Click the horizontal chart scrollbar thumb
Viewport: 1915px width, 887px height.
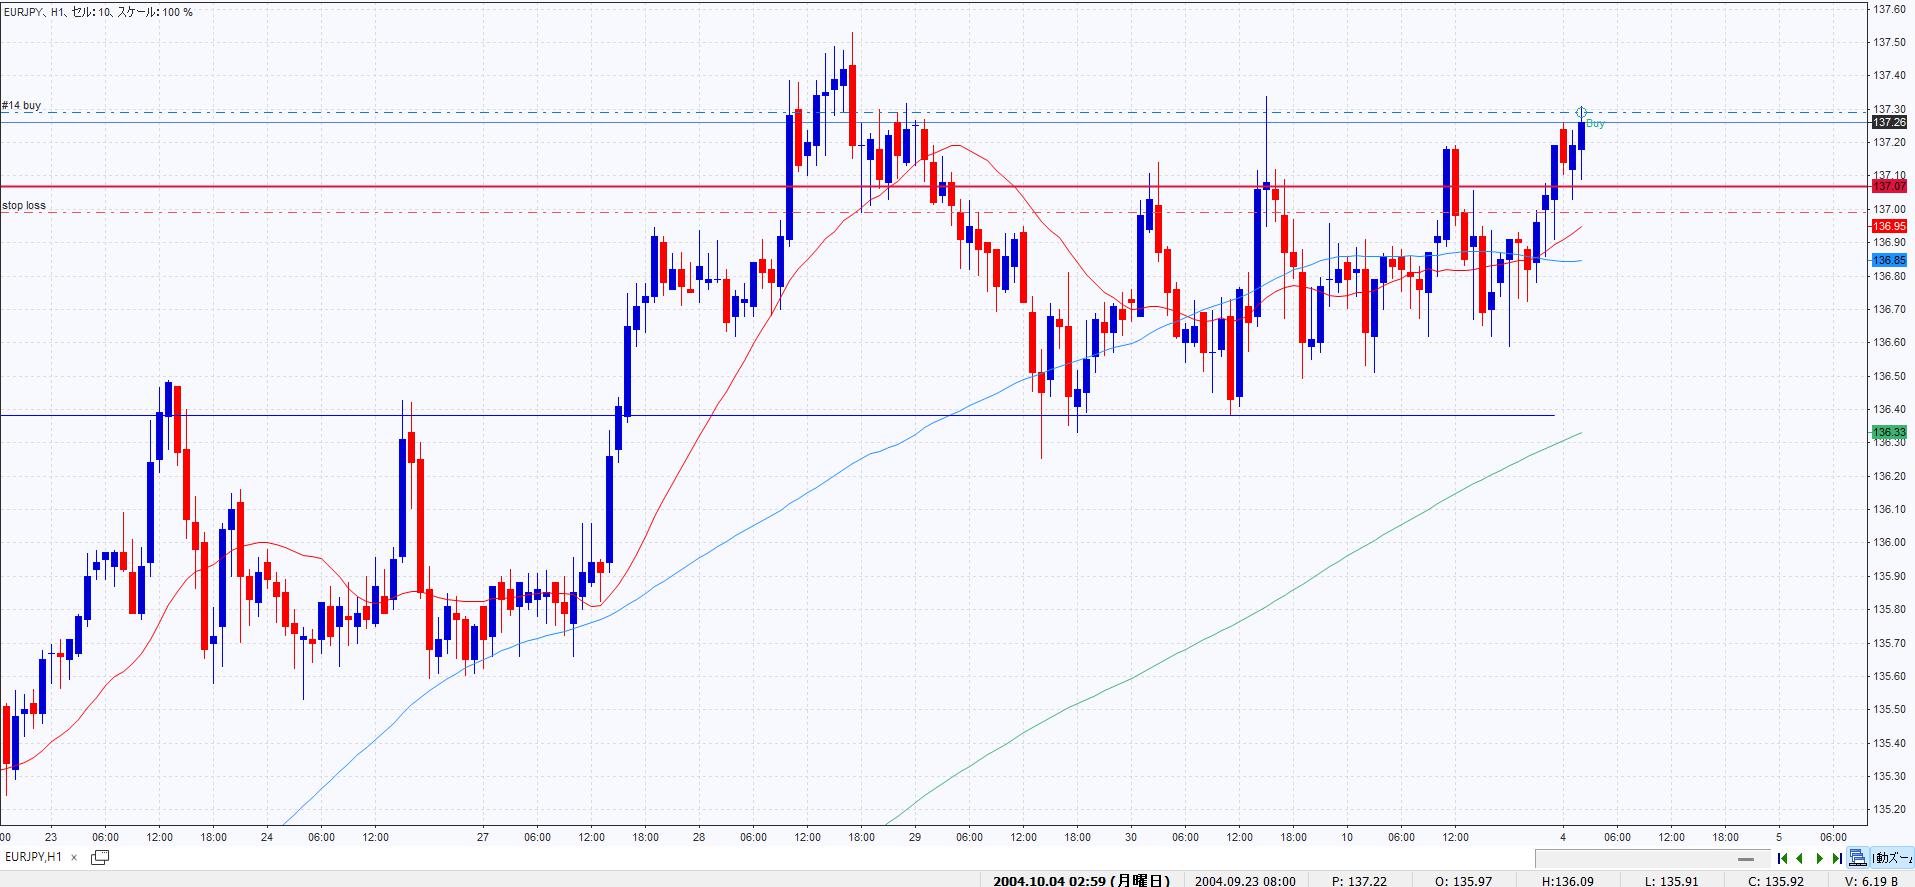point(1746,859)
